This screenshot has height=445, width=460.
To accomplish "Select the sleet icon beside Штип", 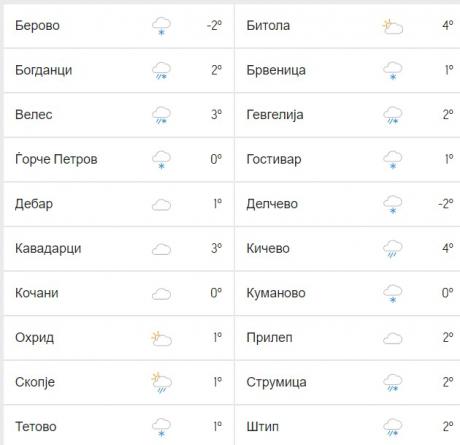I will pos(393,428).
